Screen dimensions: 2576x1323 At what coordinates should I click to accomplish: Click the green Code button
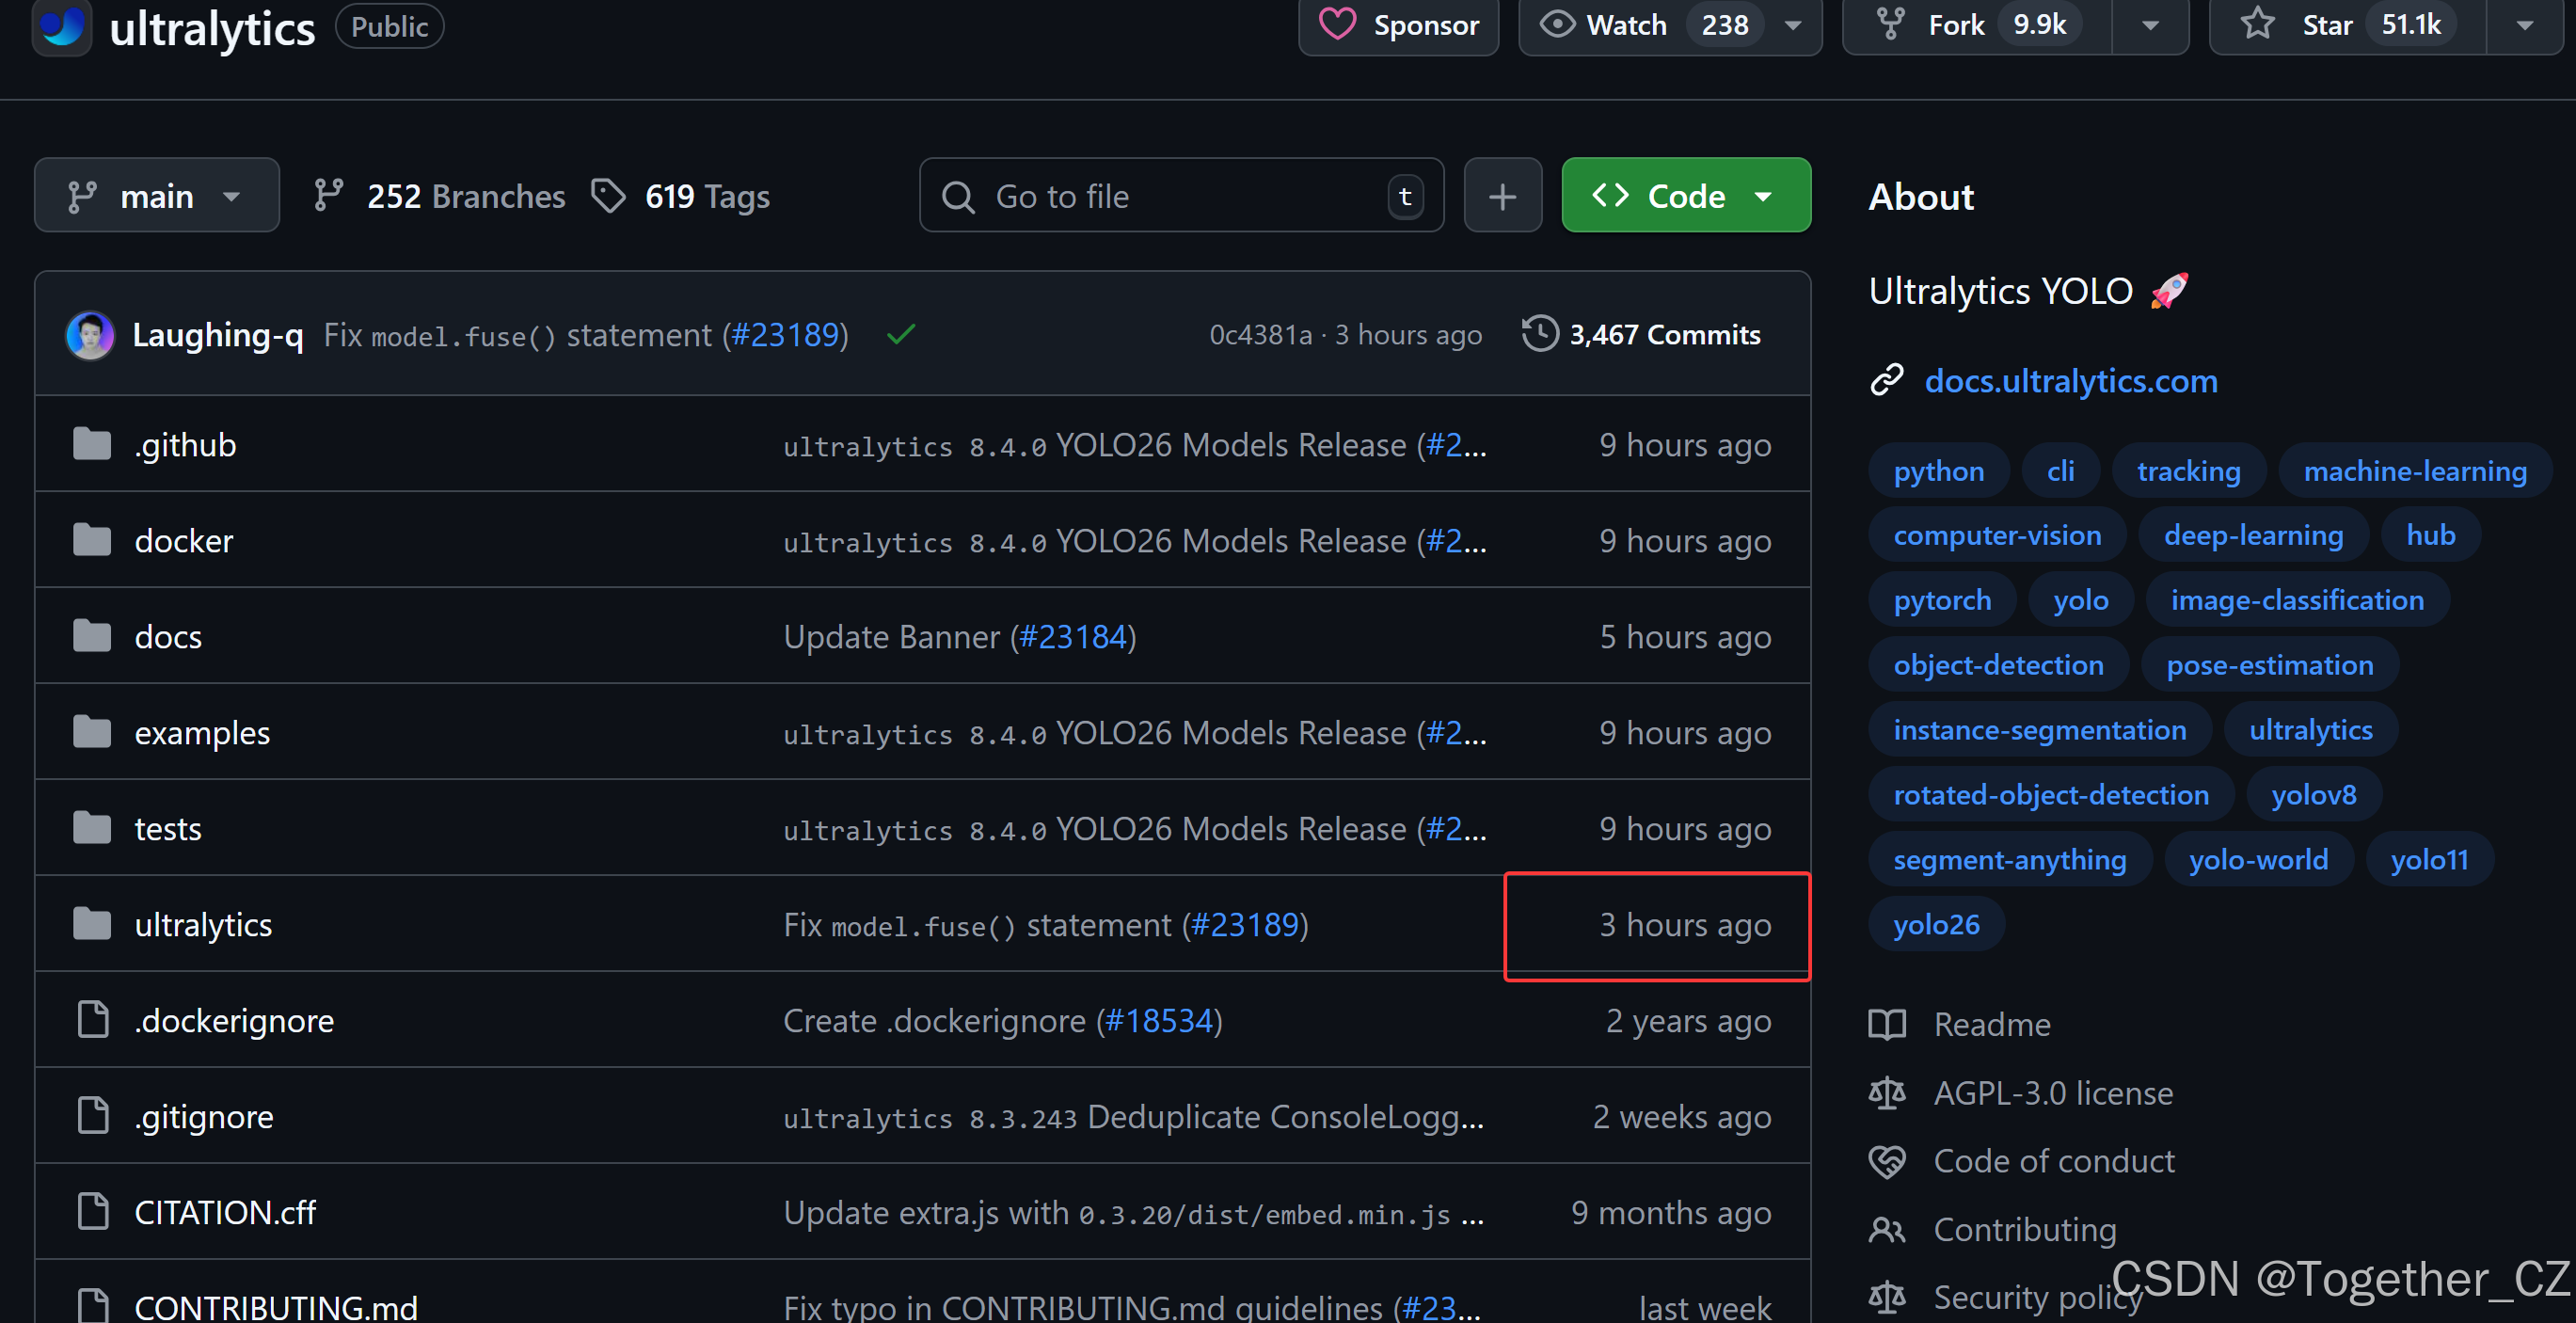[x=1685, y=196]
